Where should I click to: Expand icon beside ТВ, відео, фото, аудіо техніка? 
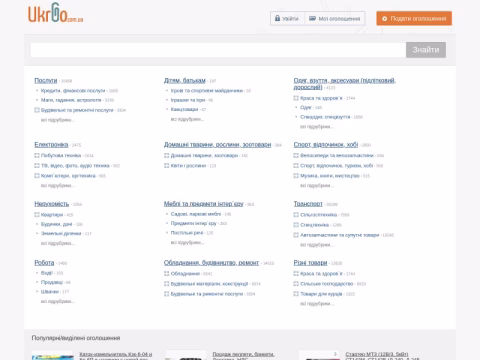[x=37, y=165]
